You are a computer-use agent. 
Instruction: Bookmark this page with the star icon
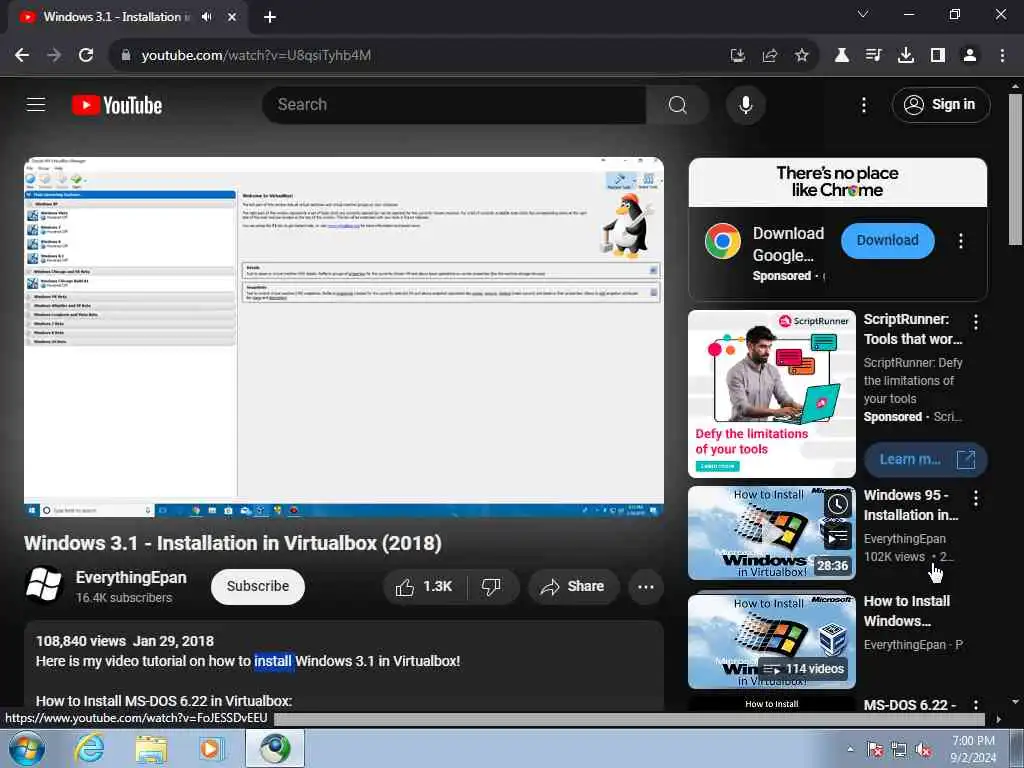coord(802,56)
